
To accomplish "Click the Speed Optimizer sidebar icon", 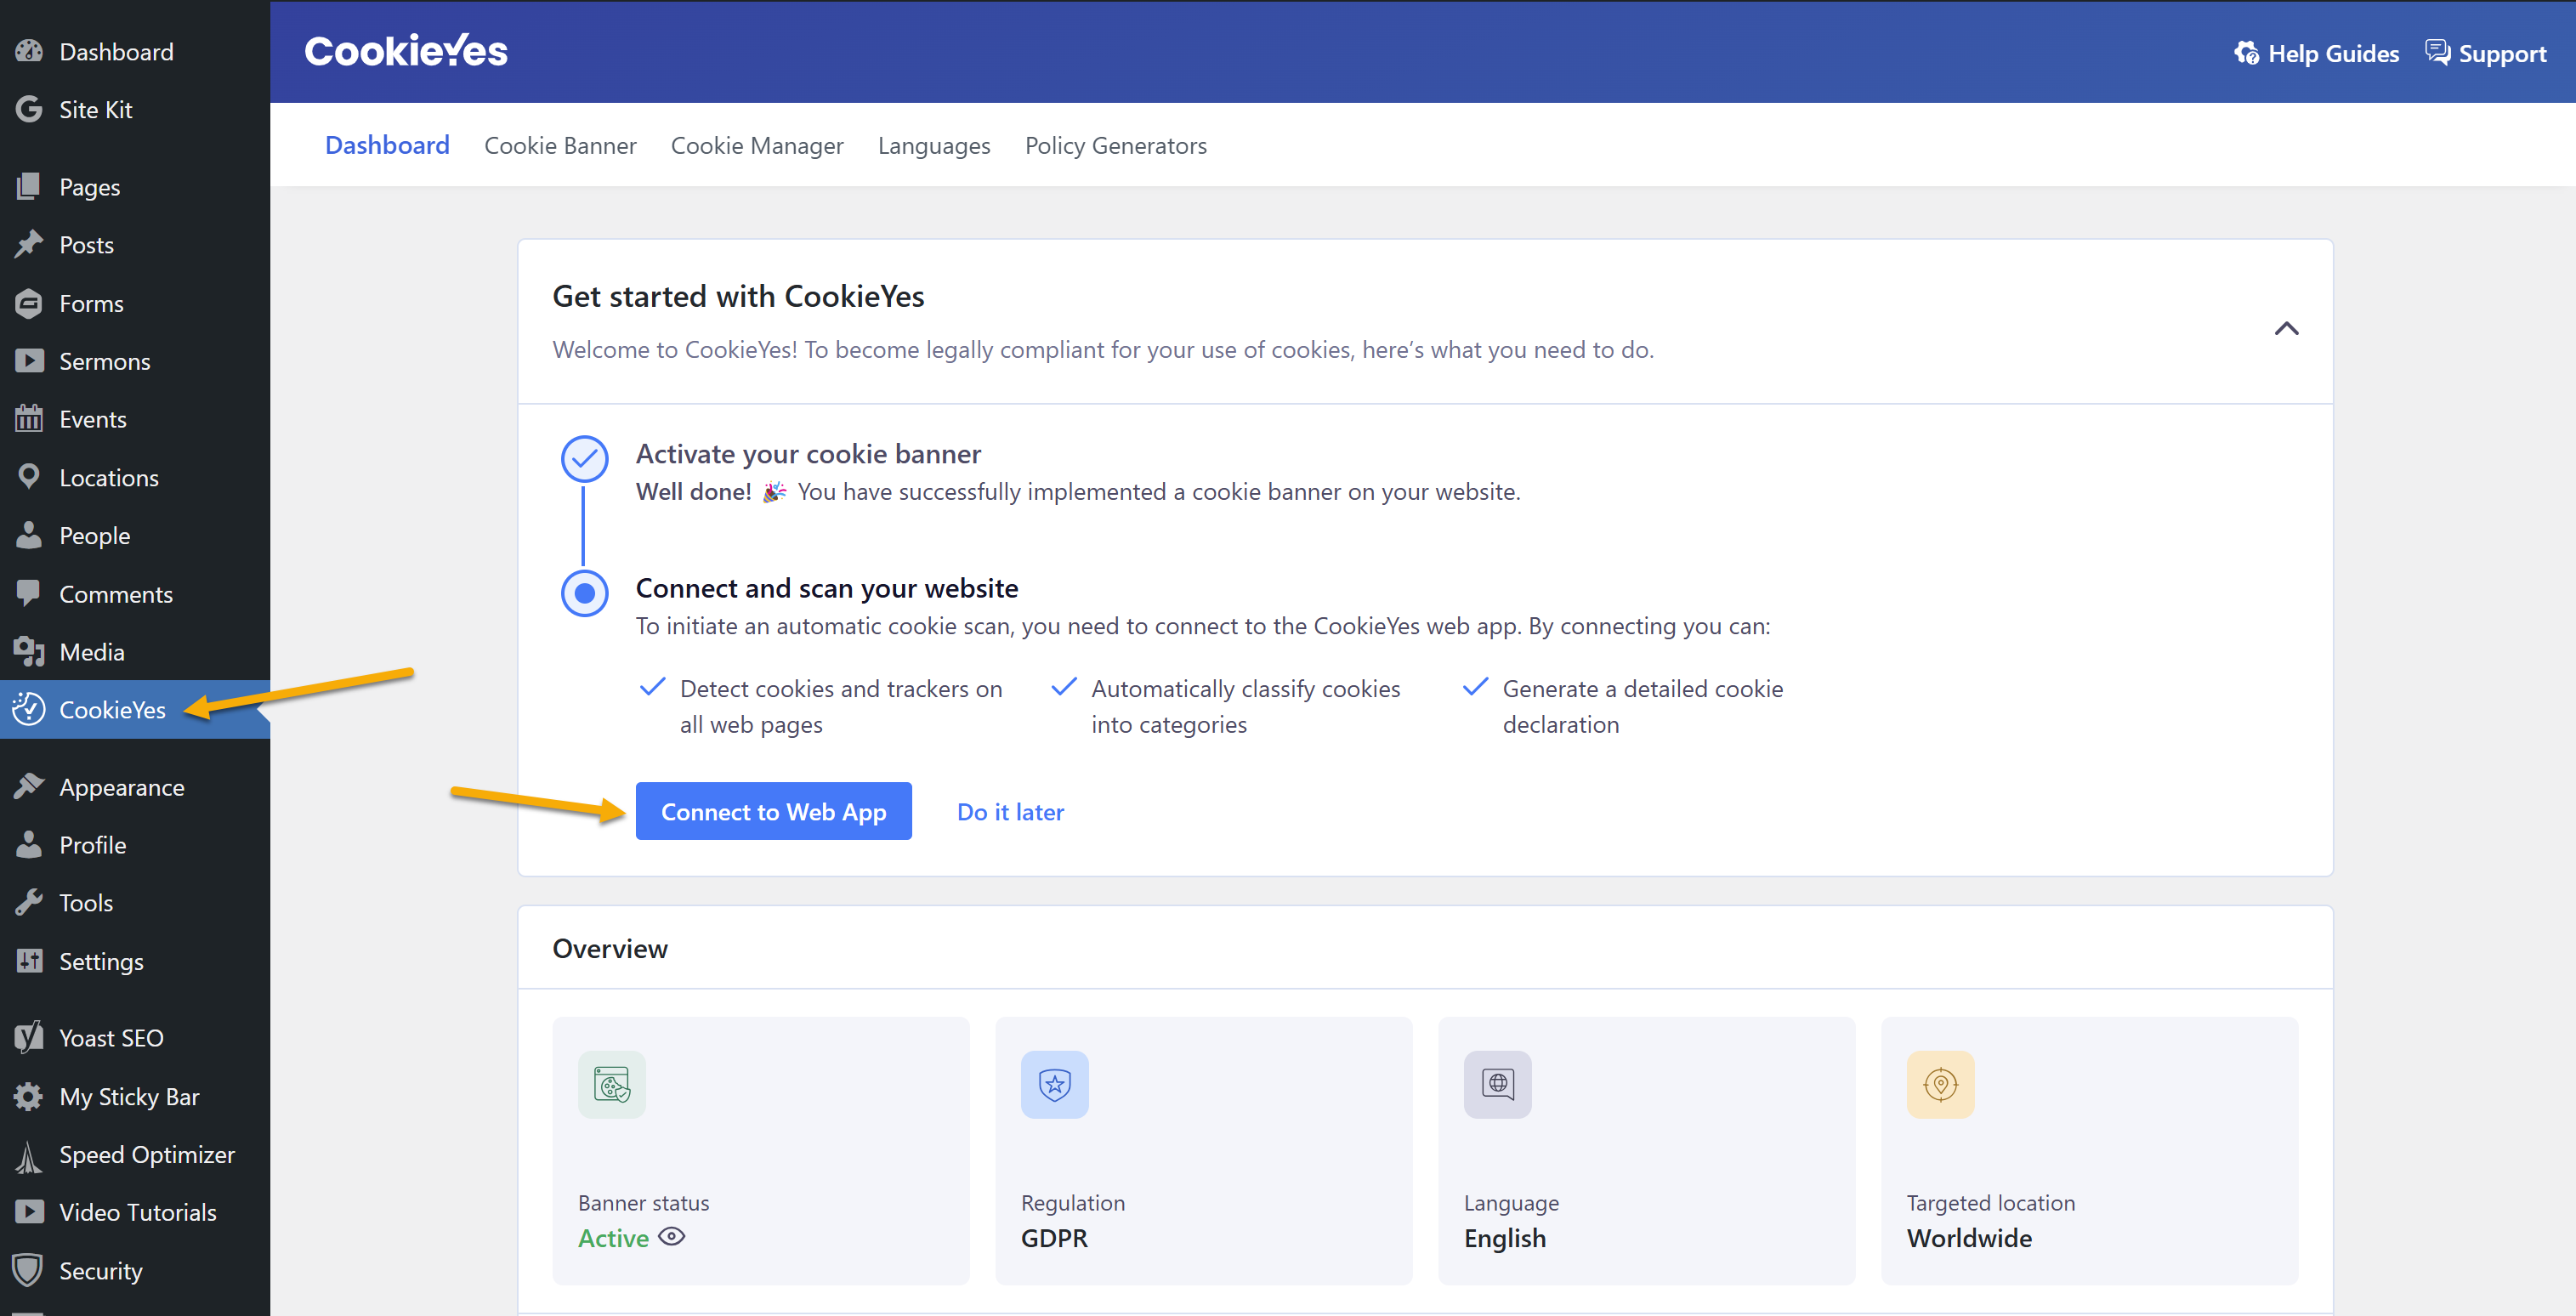I will click(28, 1155).
